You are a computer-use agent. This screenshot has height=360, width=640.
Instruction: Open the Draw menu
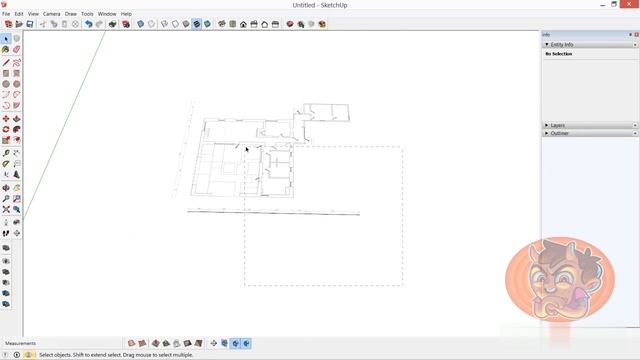click(71, 14)
